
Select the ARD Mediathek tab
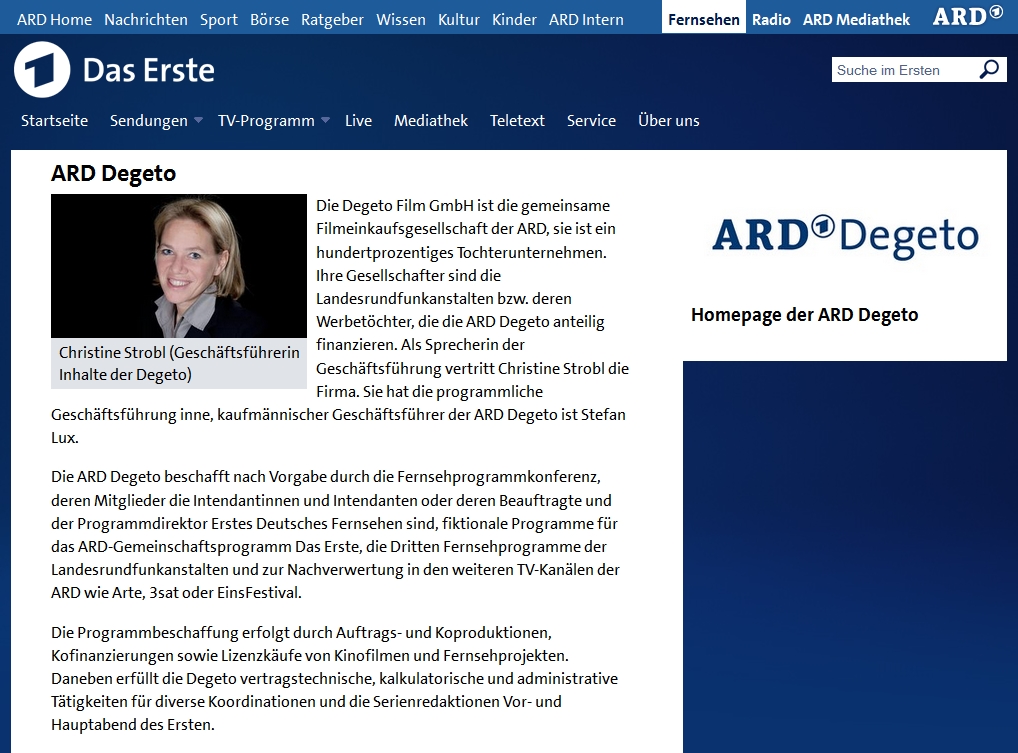point(856,19)
